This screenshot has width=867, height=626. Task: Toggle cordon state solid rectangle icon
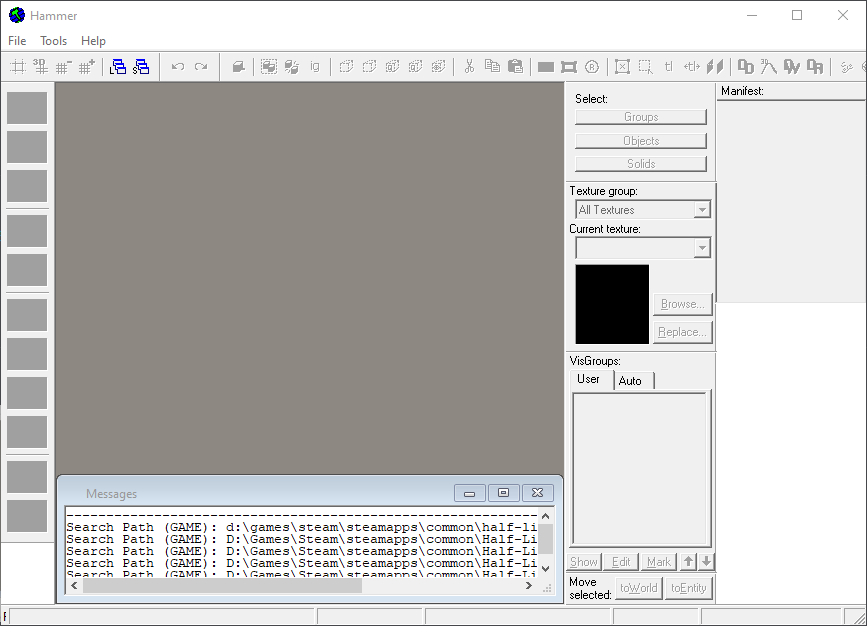point(546,67)
